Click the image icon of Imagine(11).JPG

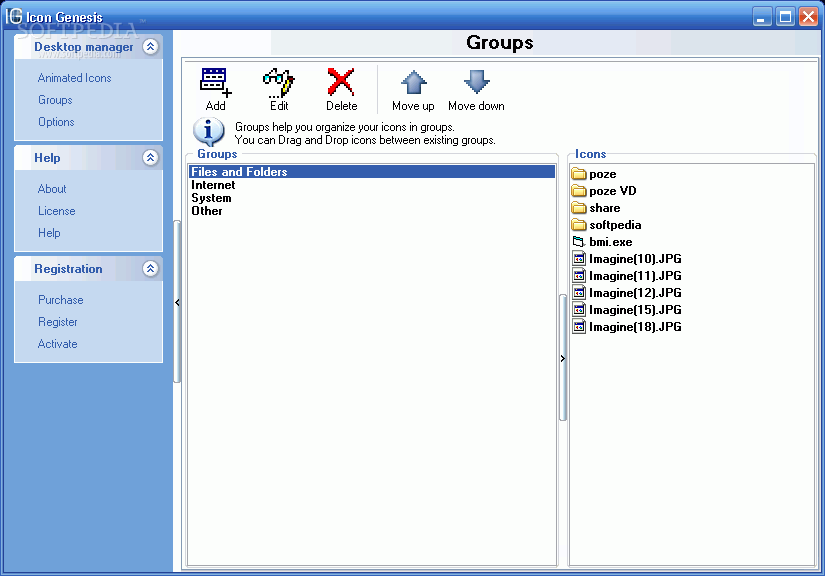[x=579, y=276]
